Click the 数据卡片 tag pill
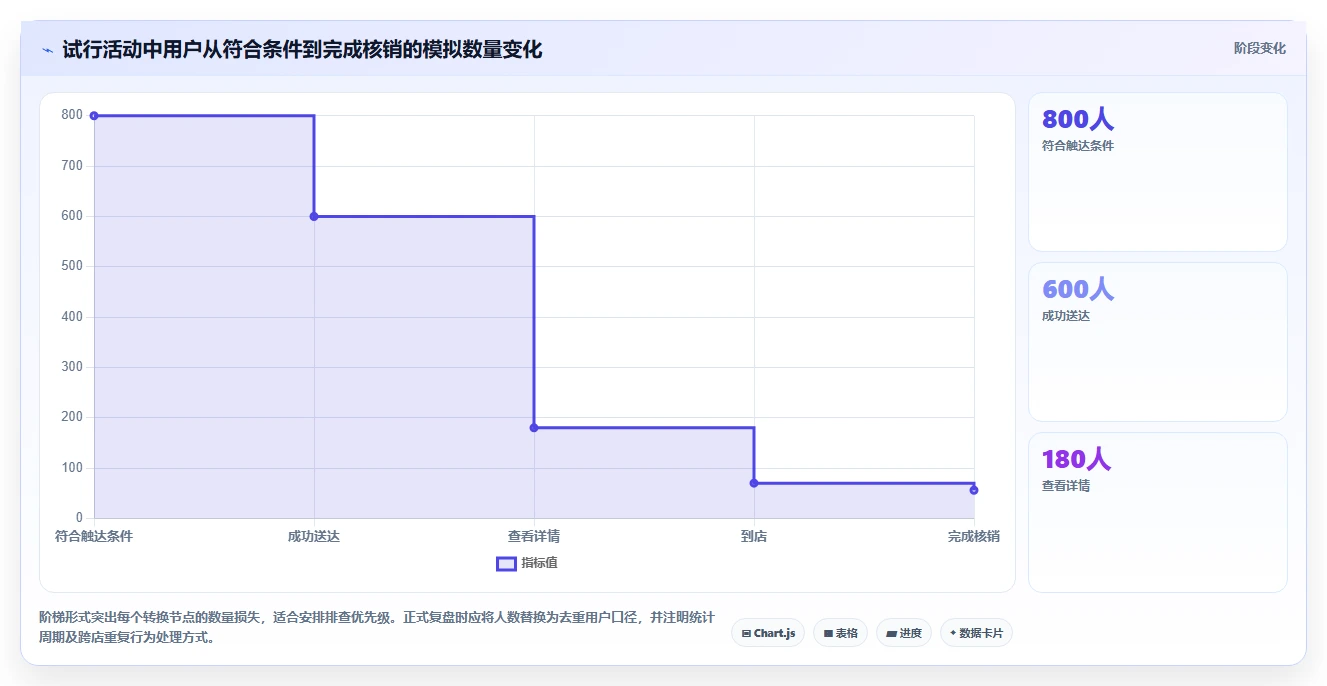The height and width of the screenshot is (686, 1327). [976, 633]
